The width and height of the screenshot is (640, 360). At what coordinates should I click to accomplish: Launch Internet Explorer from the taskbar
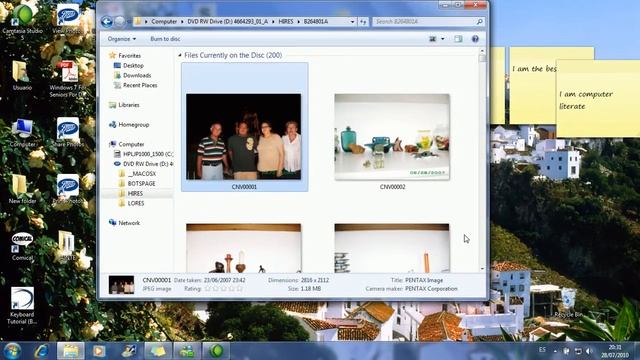41,351
